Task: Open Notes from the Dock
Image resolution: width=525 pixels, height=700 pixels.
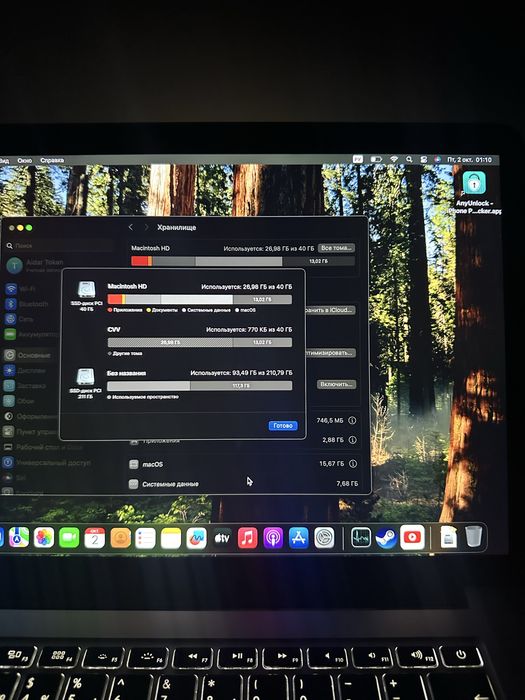Action: tap(171, 538)
